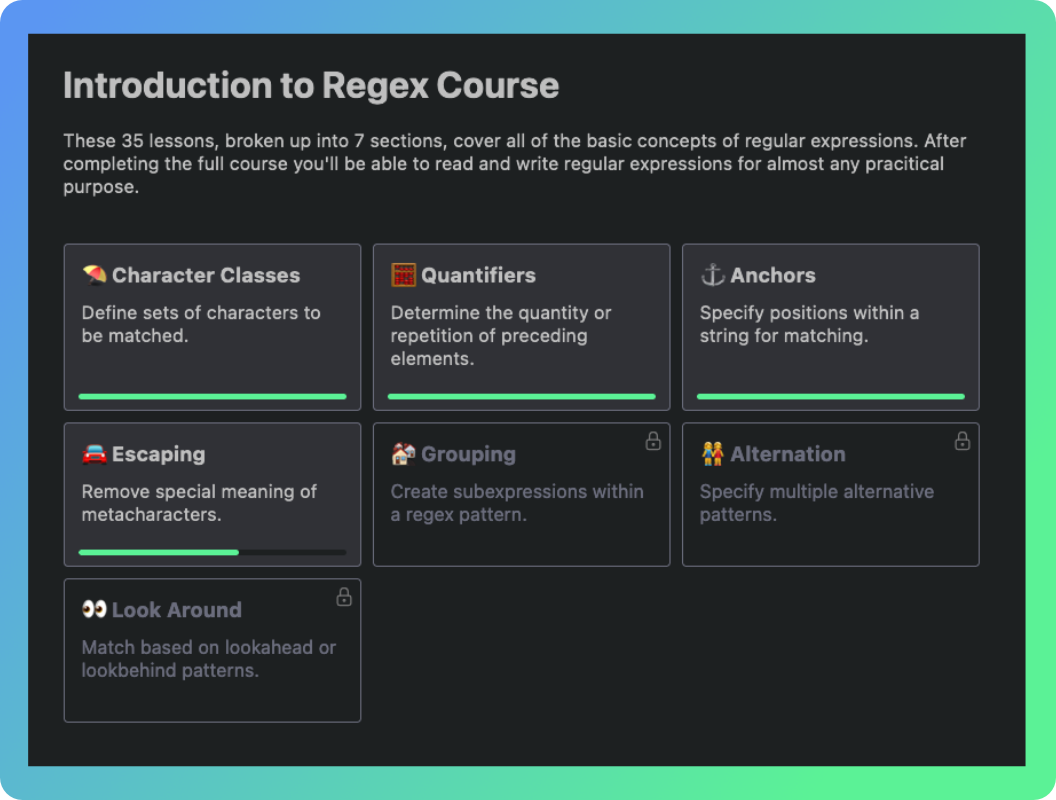This screenshot has height=800, width=1056.
Task: Click the padlock on the Alternation card
Action: click(962, 440)
